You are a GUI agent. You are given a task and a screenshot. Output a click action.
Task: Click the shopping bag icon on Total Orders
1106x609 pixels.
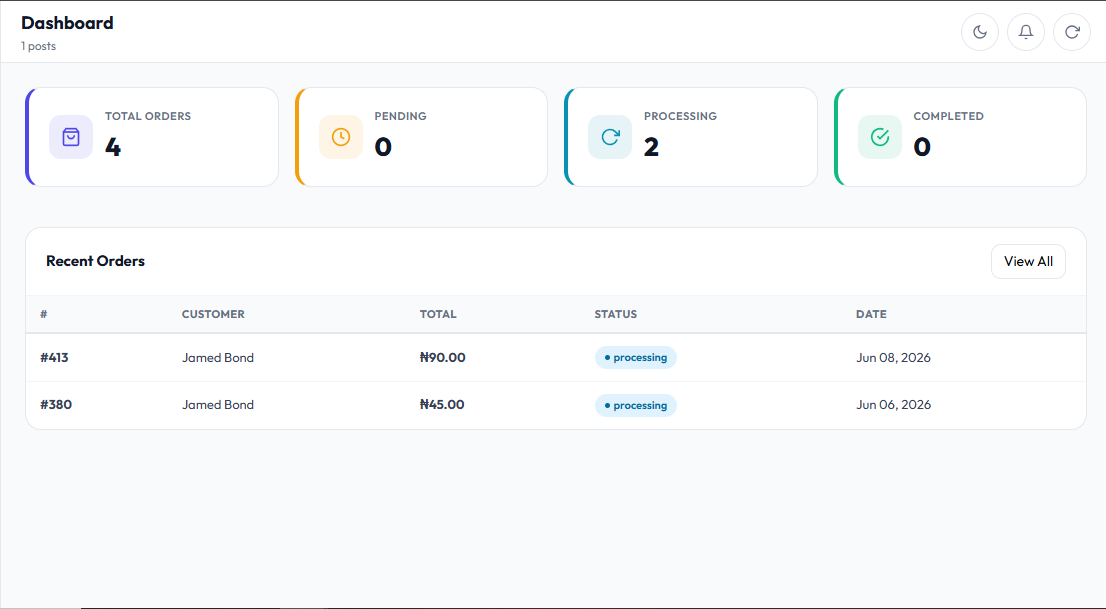click(71, 137)
